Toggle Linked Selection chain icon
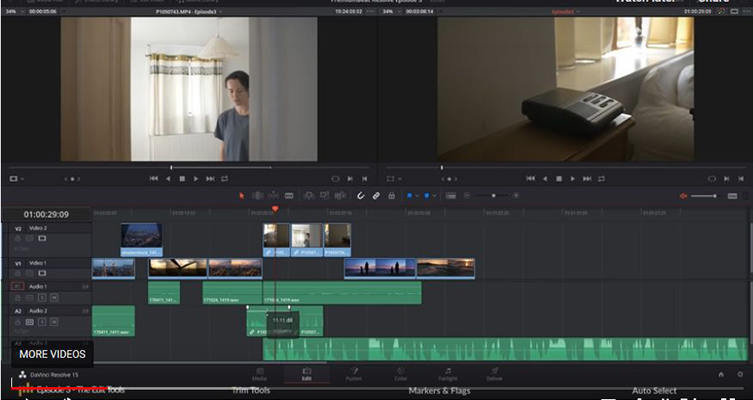The width and height of the screenshot is (753, 400). [x=376, y=195]
